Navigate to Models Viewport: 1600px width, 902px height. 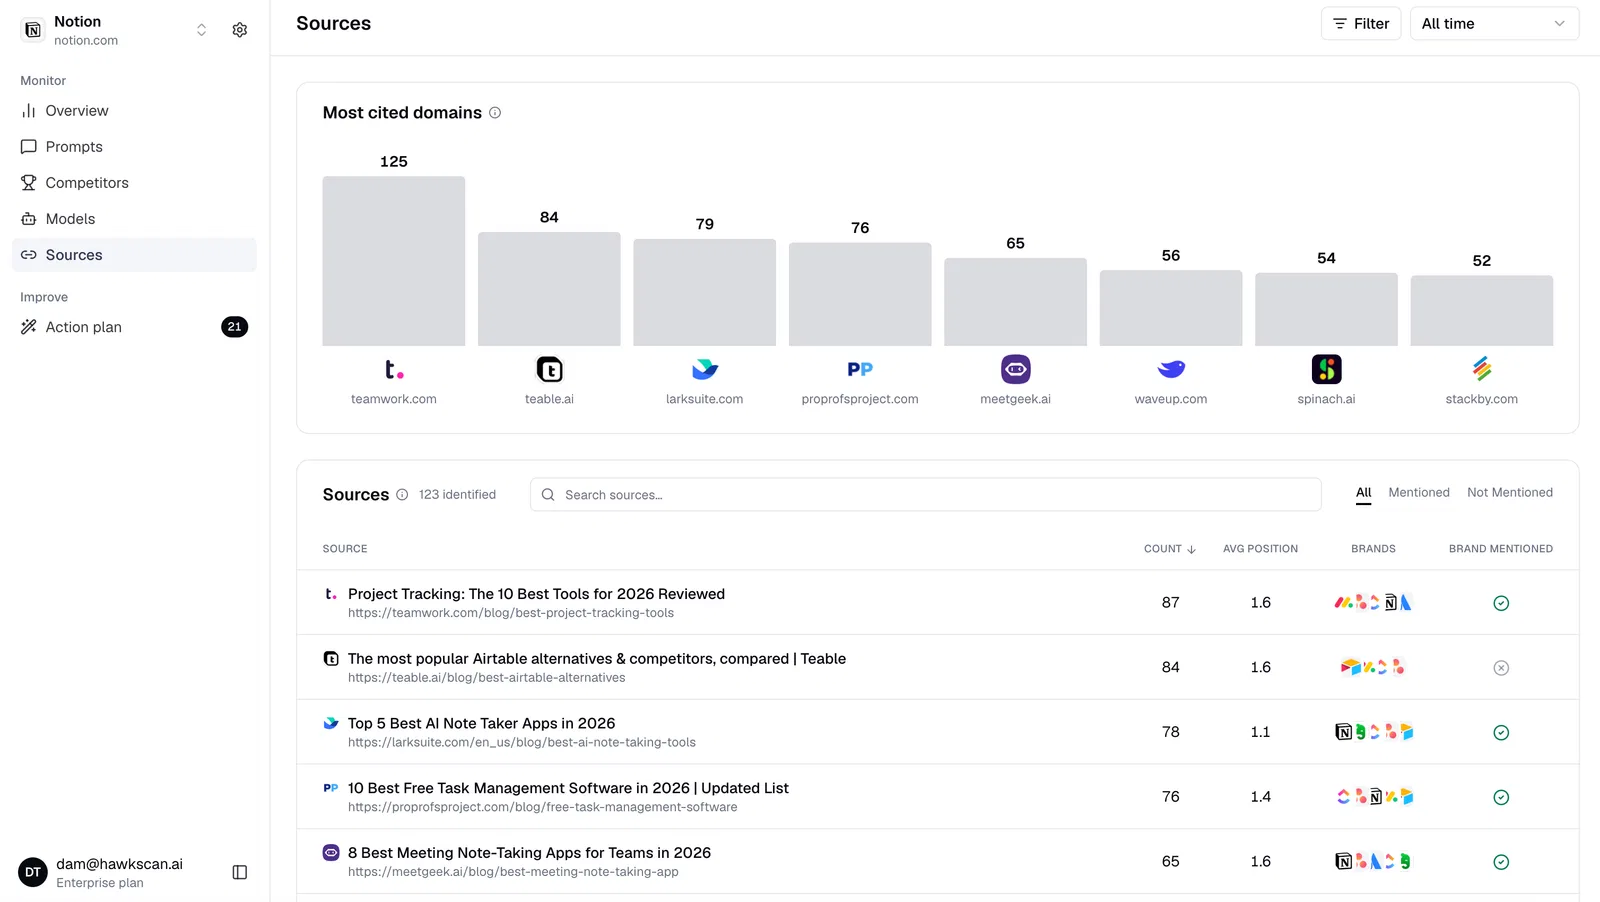[134, 219]
